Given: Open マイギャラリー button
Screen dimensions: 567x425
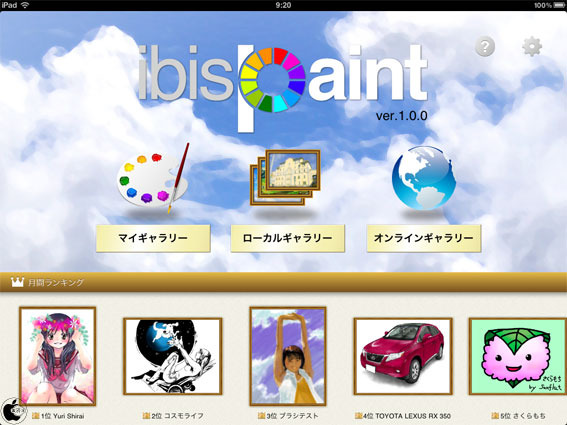Looking at the screenshot, I should pos(153,238).
